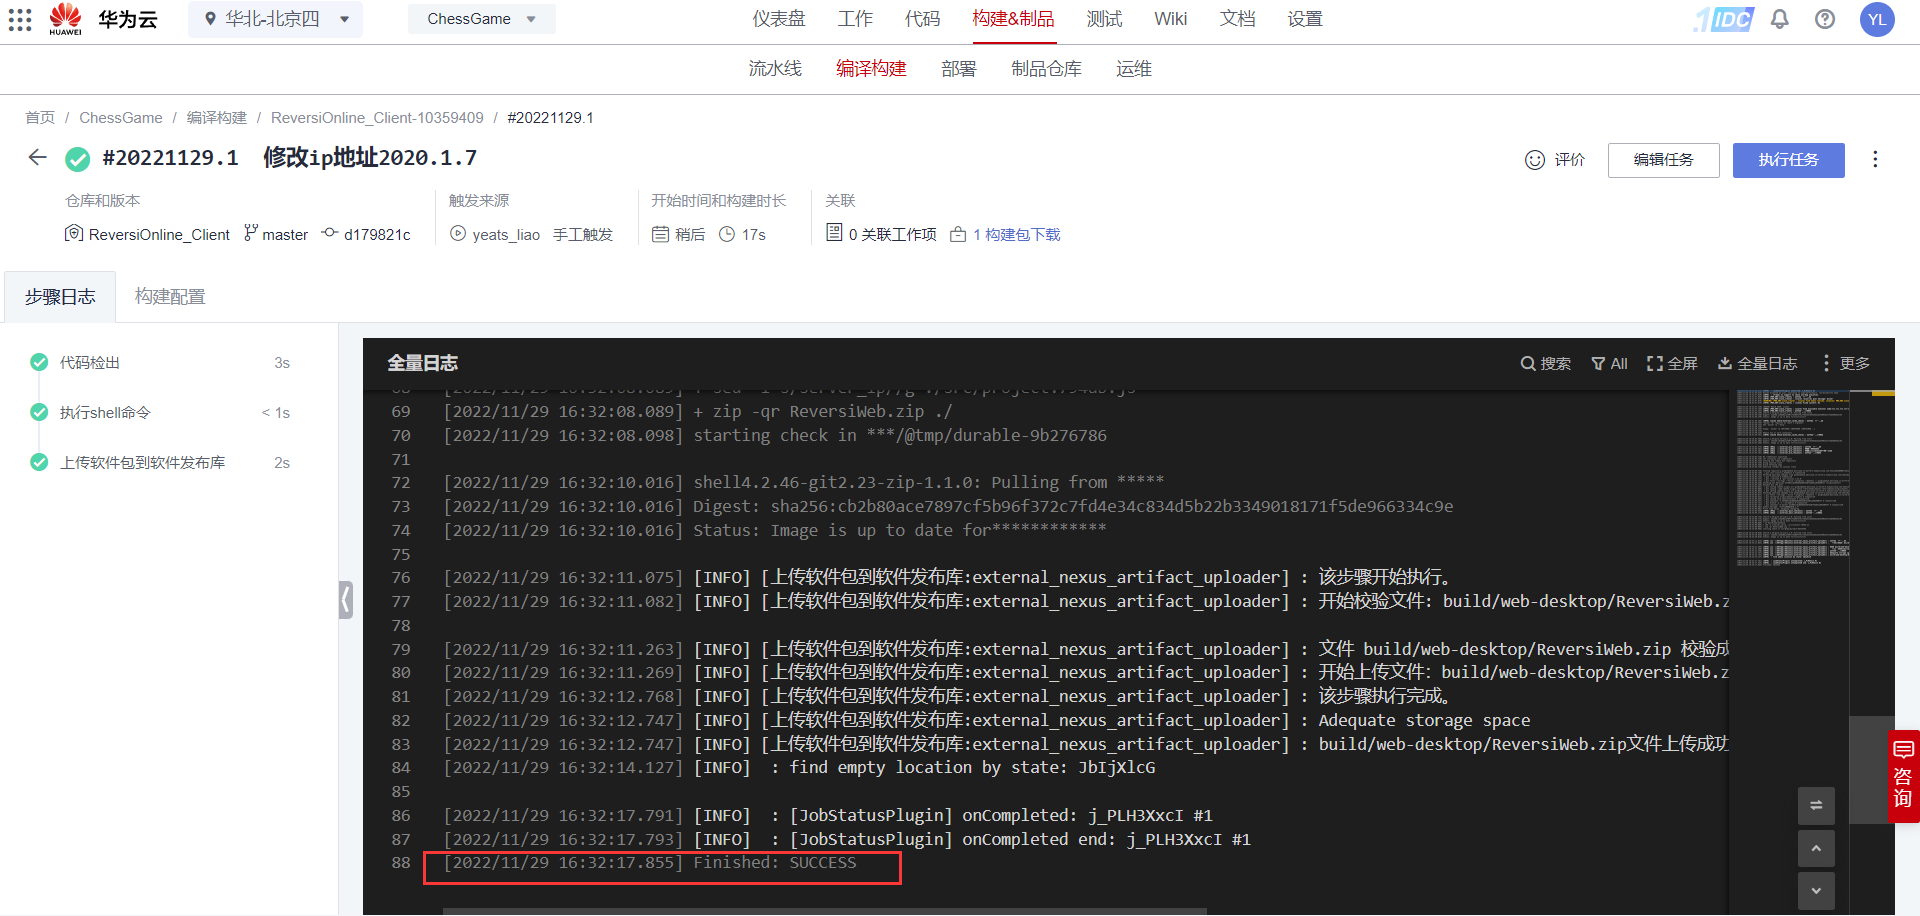Toggle log line wrap button

[1816, 805]
